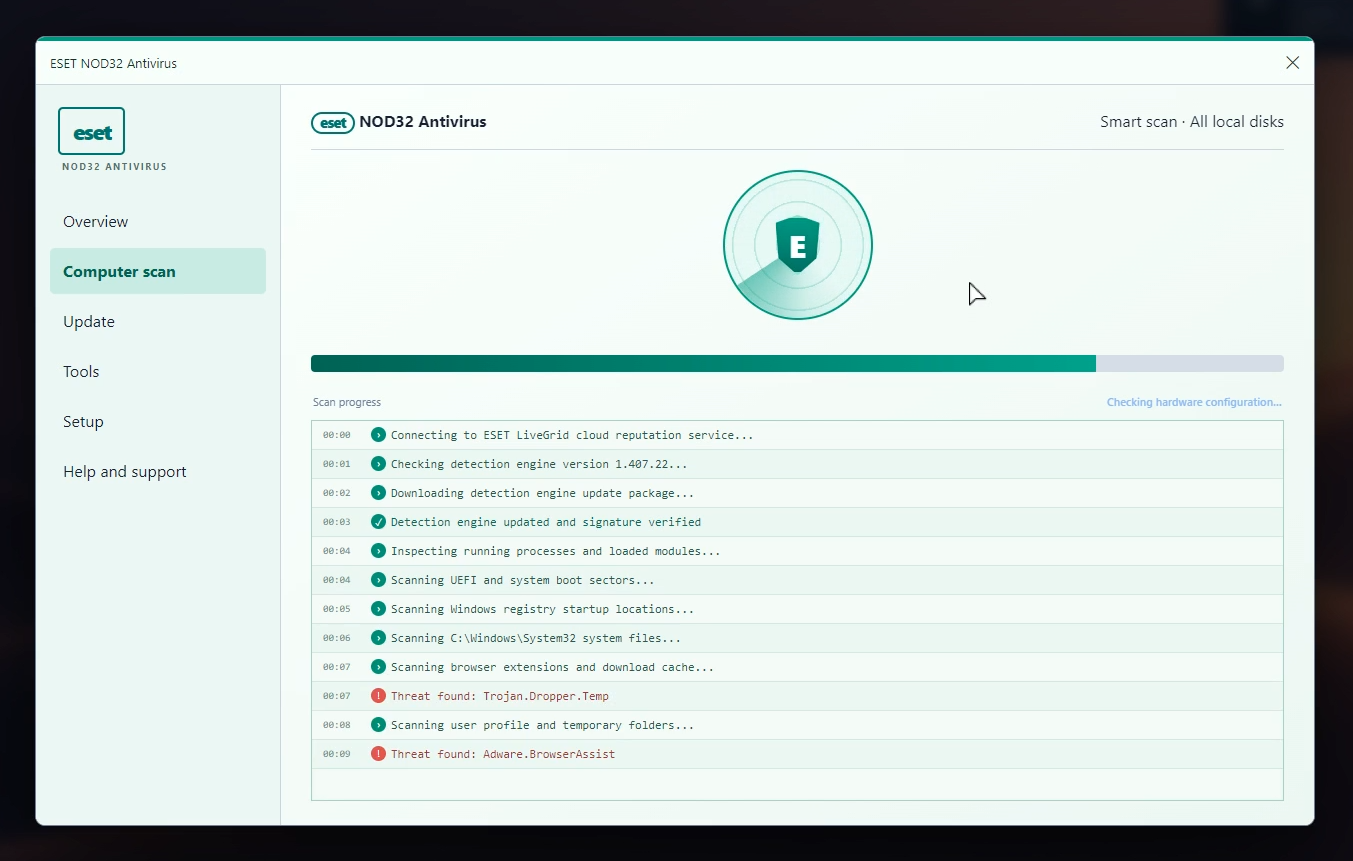Screen dimensions: 1353x861
Task: Click the ESET logo in the sidebar
Action: [92, 131]
